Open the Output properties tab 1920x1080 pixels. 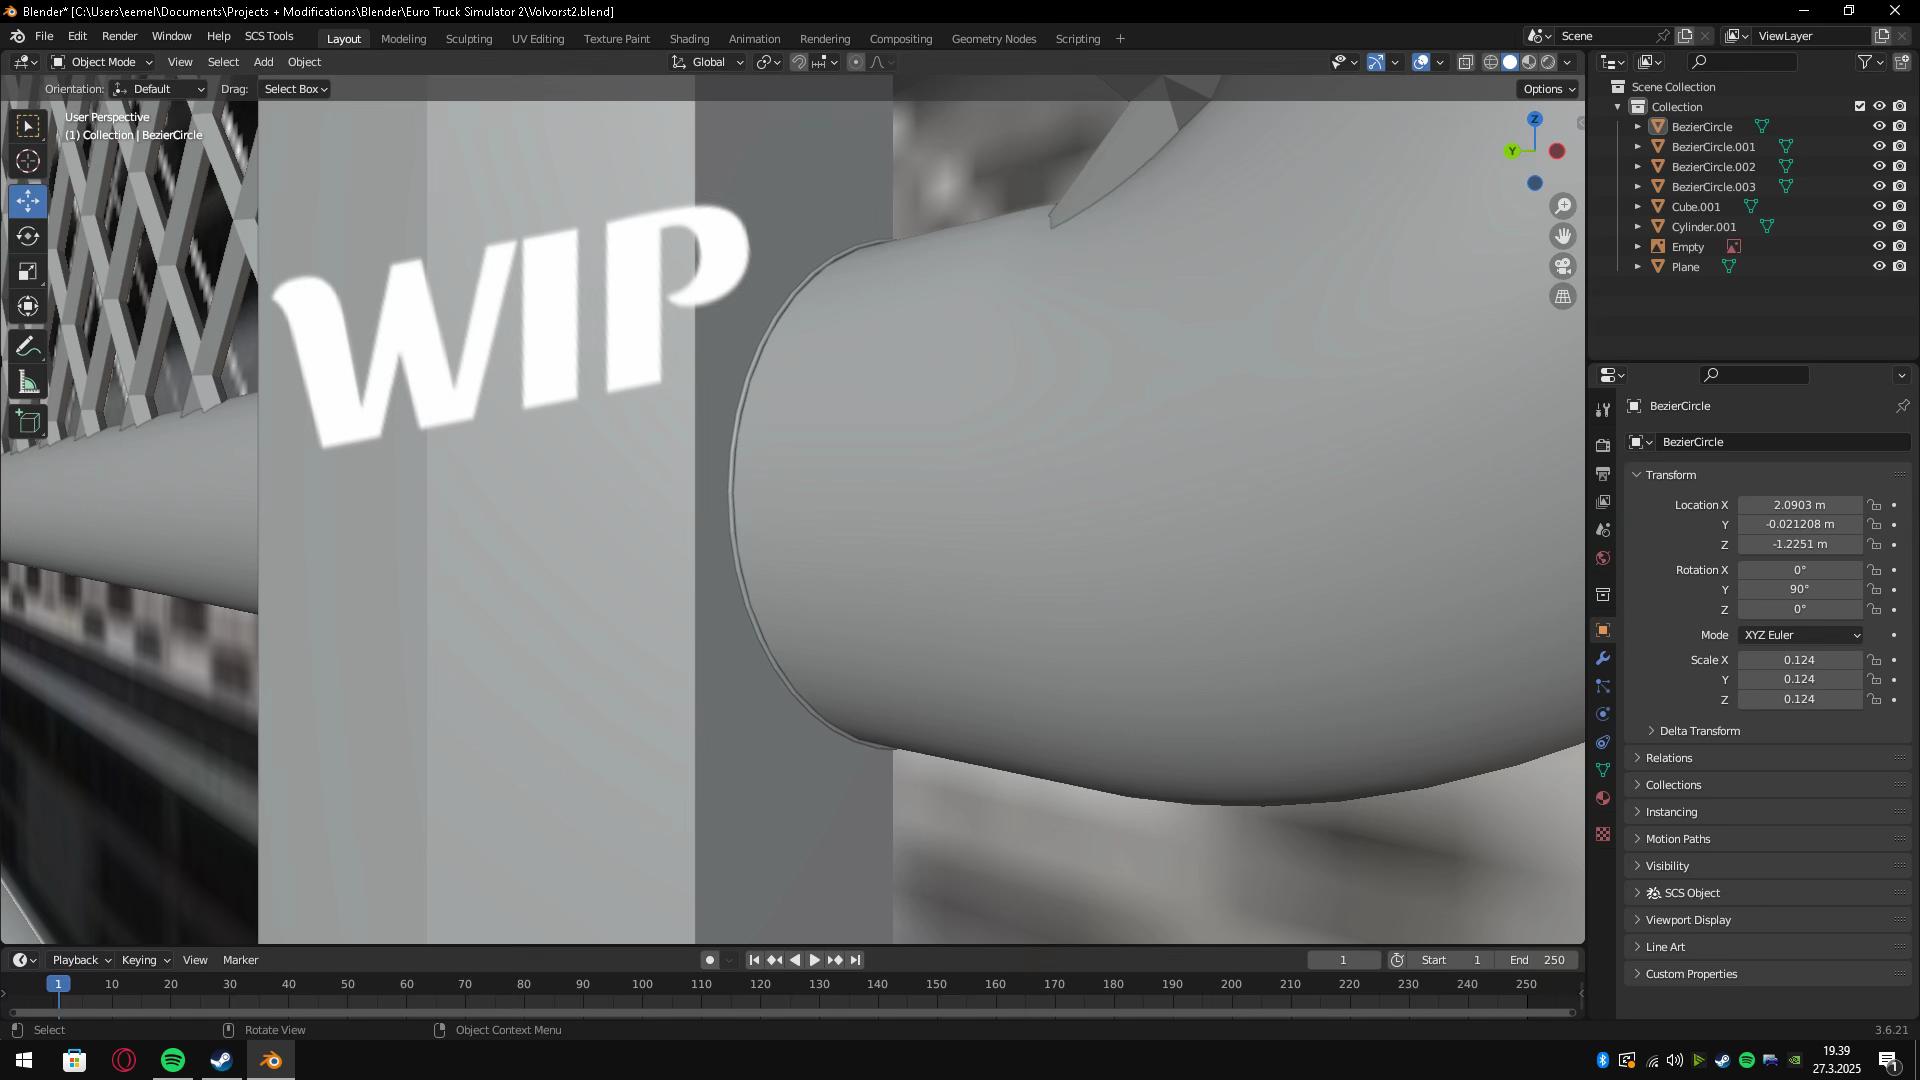coord(1603,473)
